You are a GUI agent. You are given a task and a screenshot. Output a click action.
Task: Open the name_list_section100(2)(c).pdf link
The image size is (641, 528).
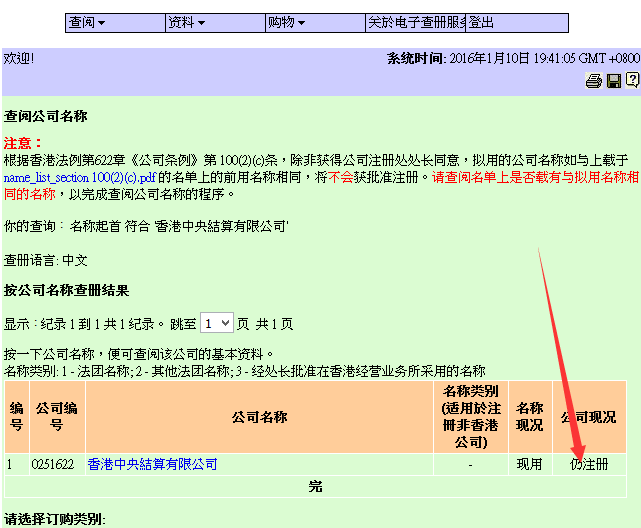point(79,176)
